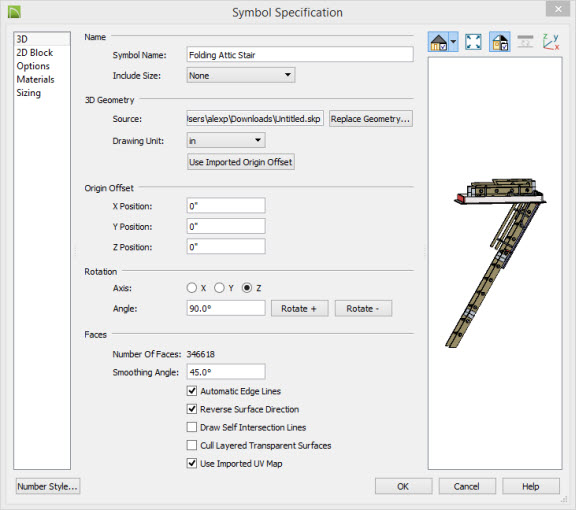Viewport: 576px width, 510px height.
Task: Click the green Chief Architect logo icon
Action: click(x=14, y=12)
